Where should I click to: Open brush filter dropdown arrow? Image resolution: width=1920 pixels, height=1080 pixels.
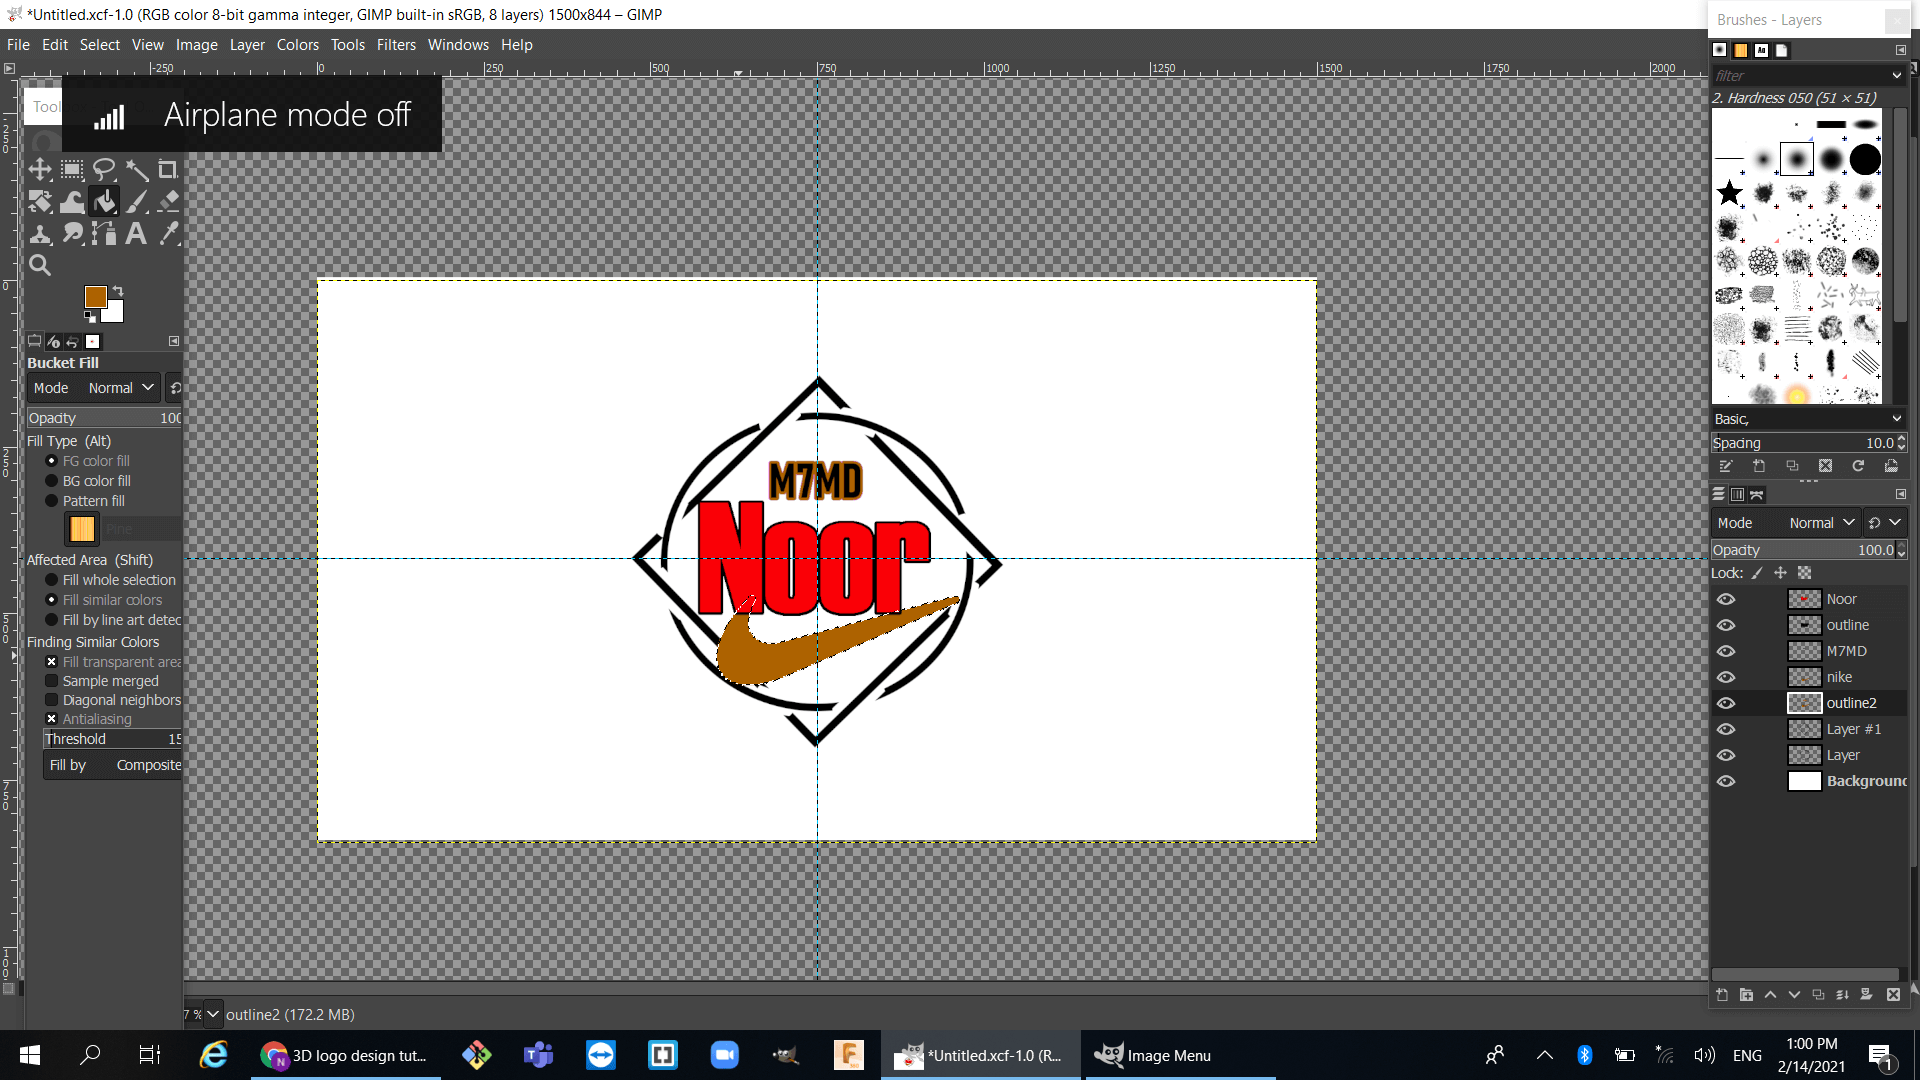(1897, 76)
